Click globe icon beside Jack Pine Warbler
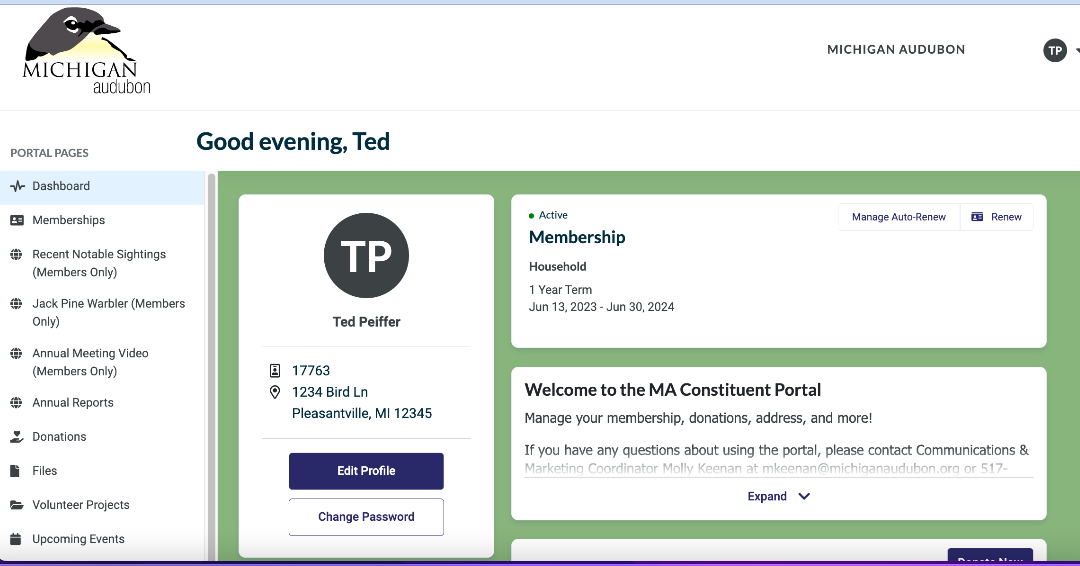 [x=17, y=304]
